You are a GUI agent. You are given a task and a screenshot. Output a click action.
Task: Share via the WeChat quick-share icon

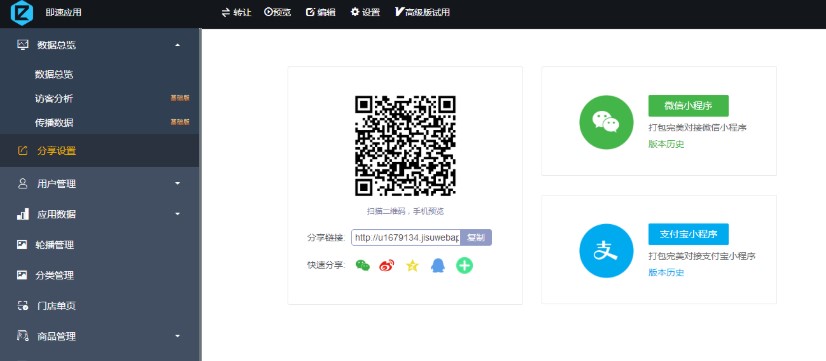[x=363, y=266]
